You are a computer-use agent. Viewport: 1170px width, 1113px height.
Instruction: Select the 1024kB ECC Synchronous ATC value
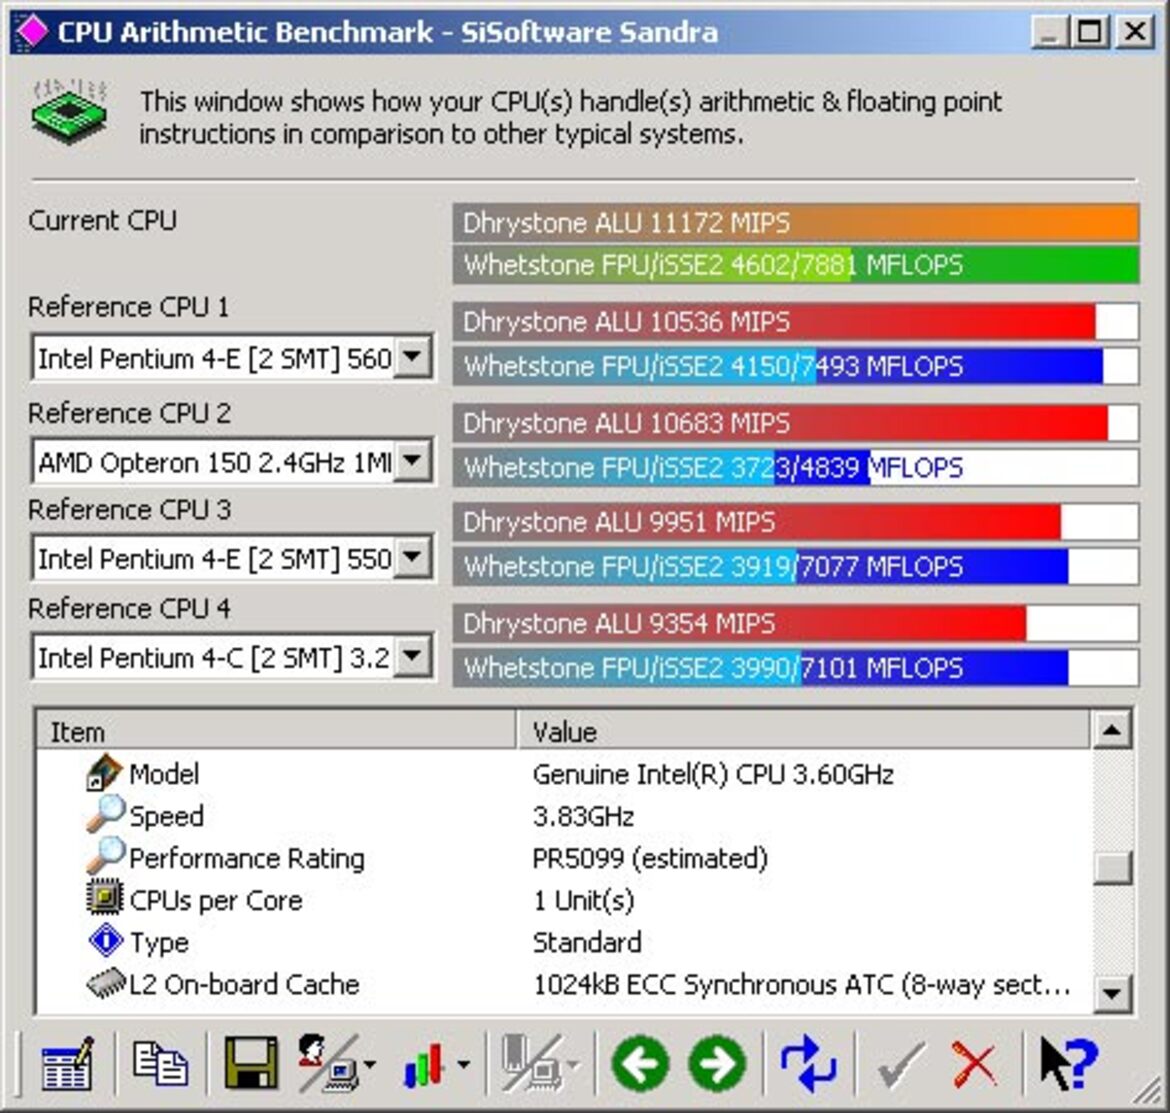point(802,985)
